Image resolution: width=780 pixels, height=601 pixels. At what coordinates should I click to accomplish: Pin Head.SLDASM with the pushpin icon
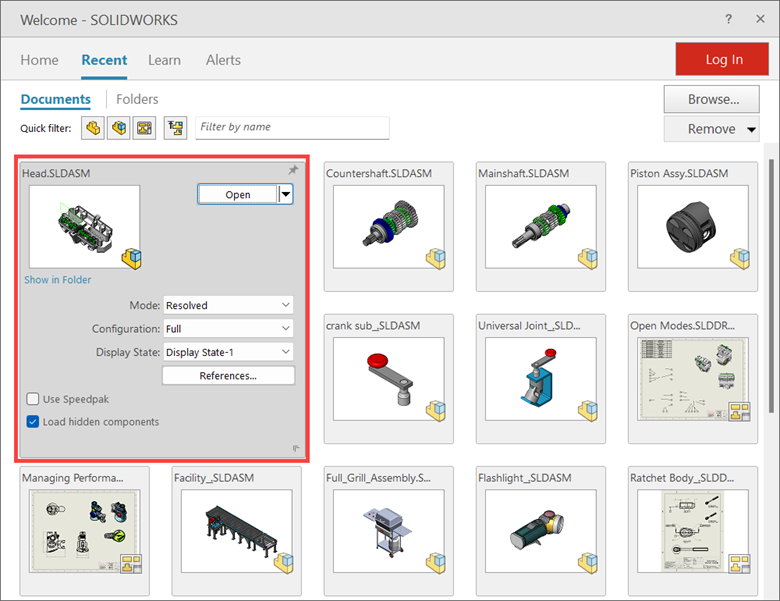point(293,170)
